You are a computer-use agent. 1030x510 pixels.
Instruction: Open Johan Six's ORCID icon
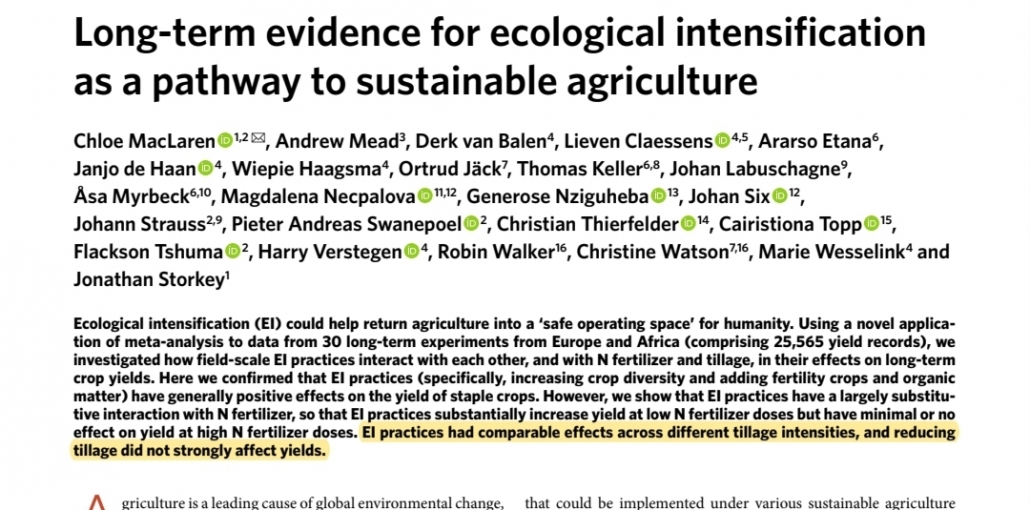pos(780,196)
